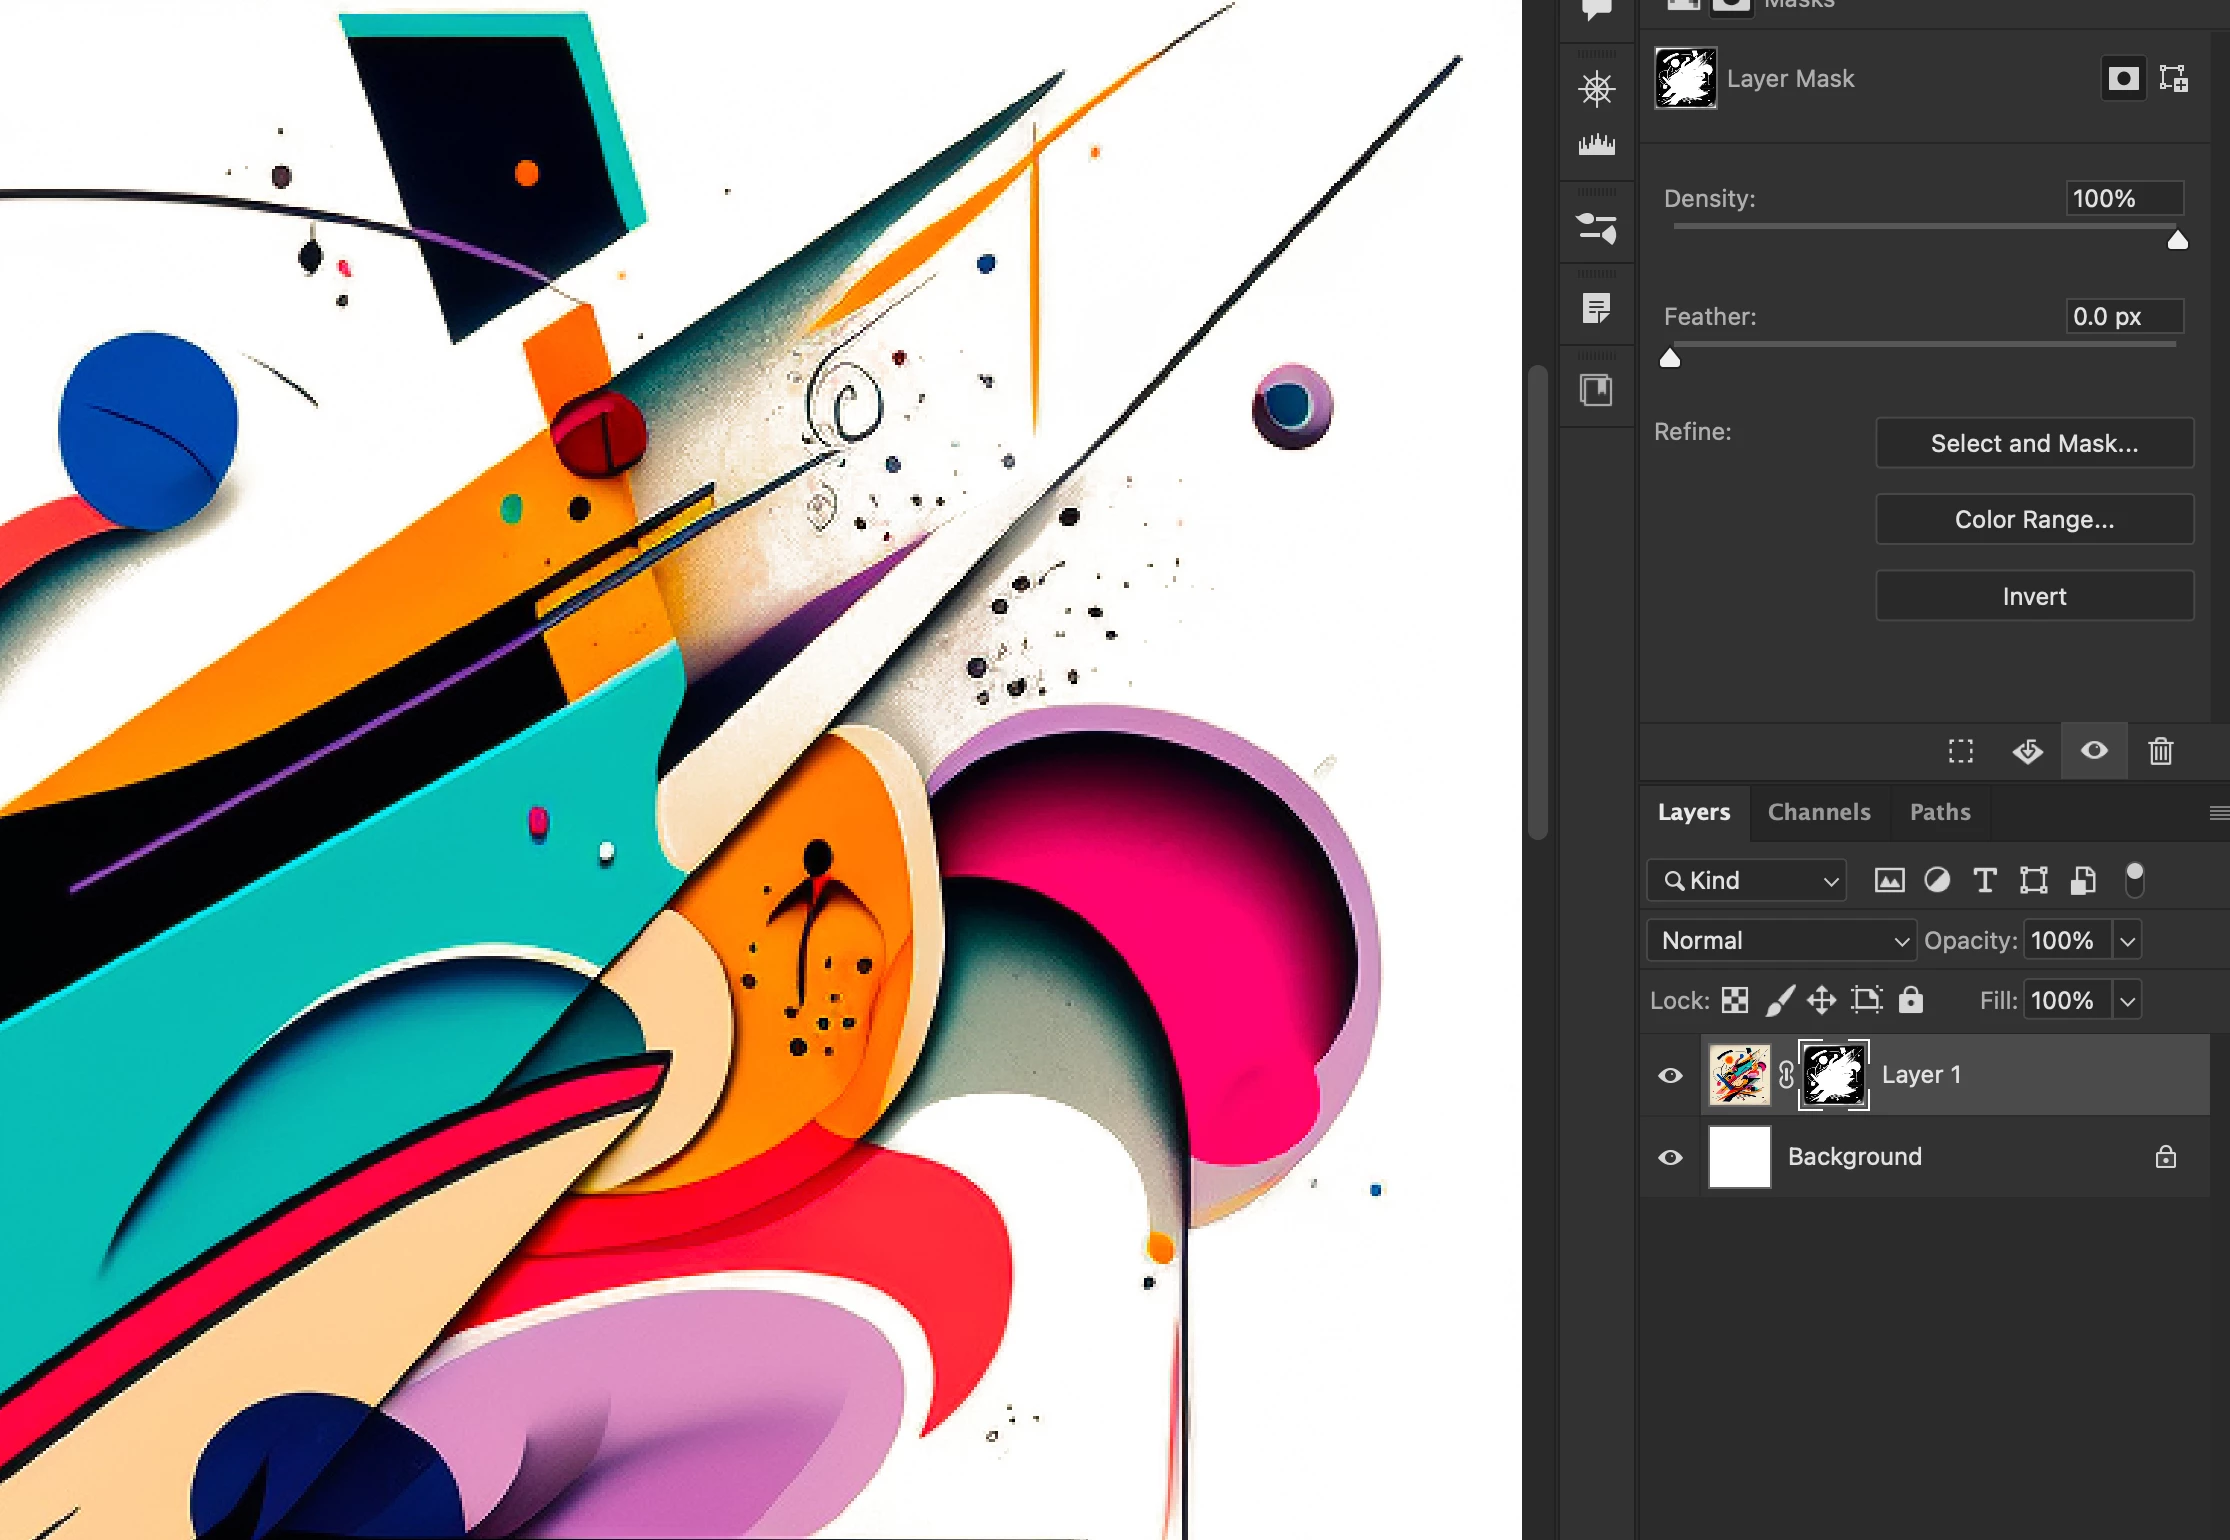Hide the Background layer
The width and height of the screenshot is (2230, 1540).
coord(1670,1158)
